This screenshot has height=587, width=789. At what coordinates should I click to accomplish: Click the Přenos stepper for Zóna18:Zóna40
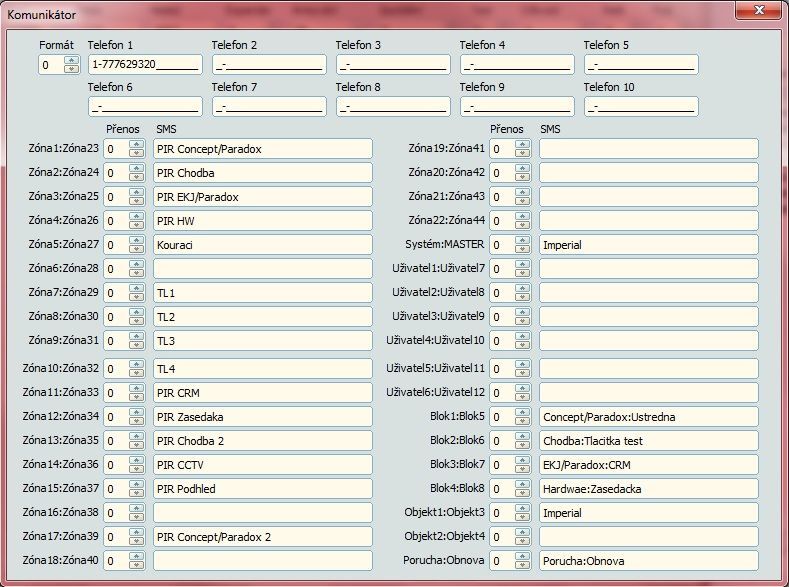(137, 561)
